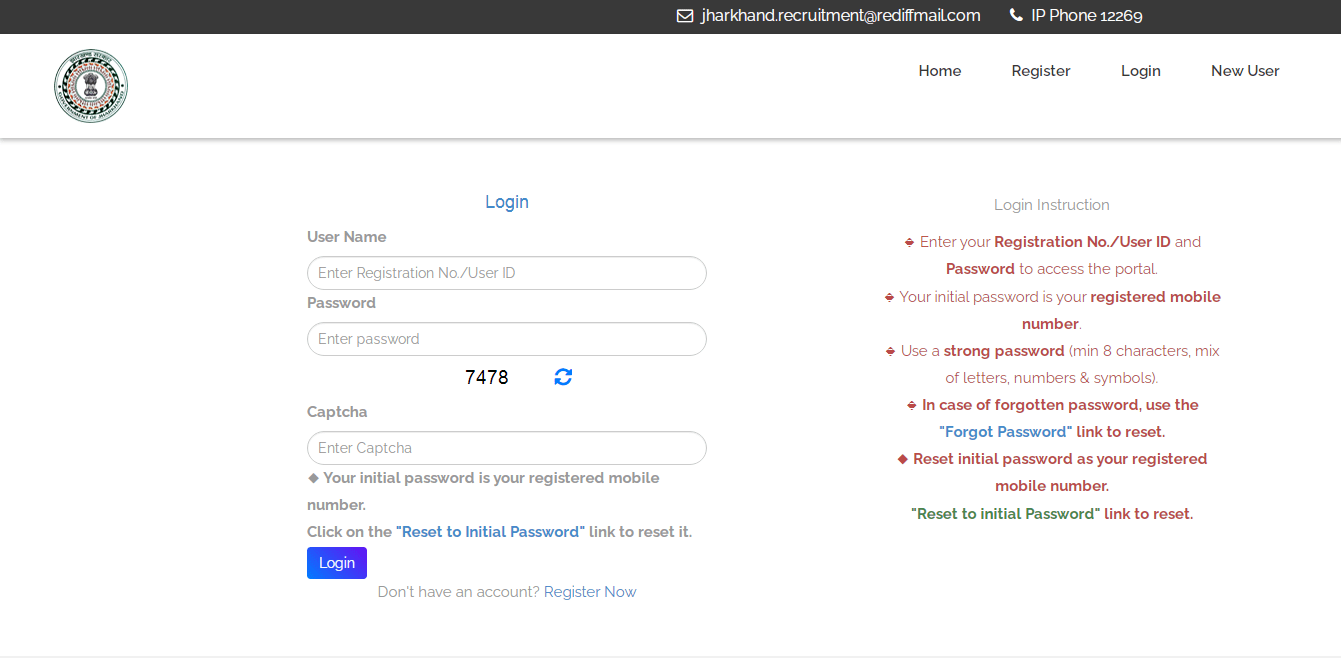1341x658 pixels.
Task: Click the captcha code image showing 7478
Action: coord(487,377)
